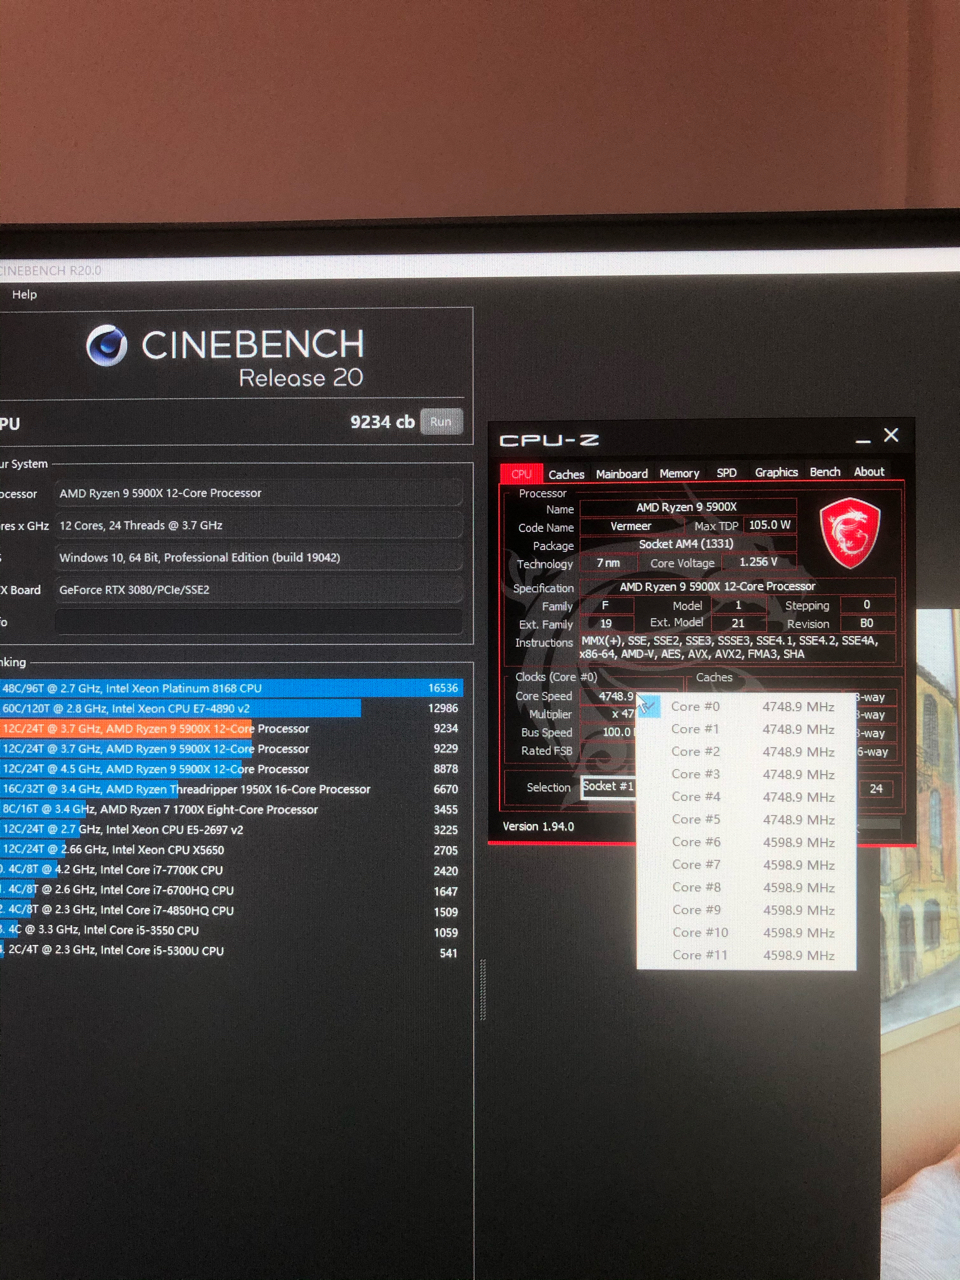This screenshot has height=1280, width=960.
Task: Click the Cinebench logo
Action: point(106,345)
